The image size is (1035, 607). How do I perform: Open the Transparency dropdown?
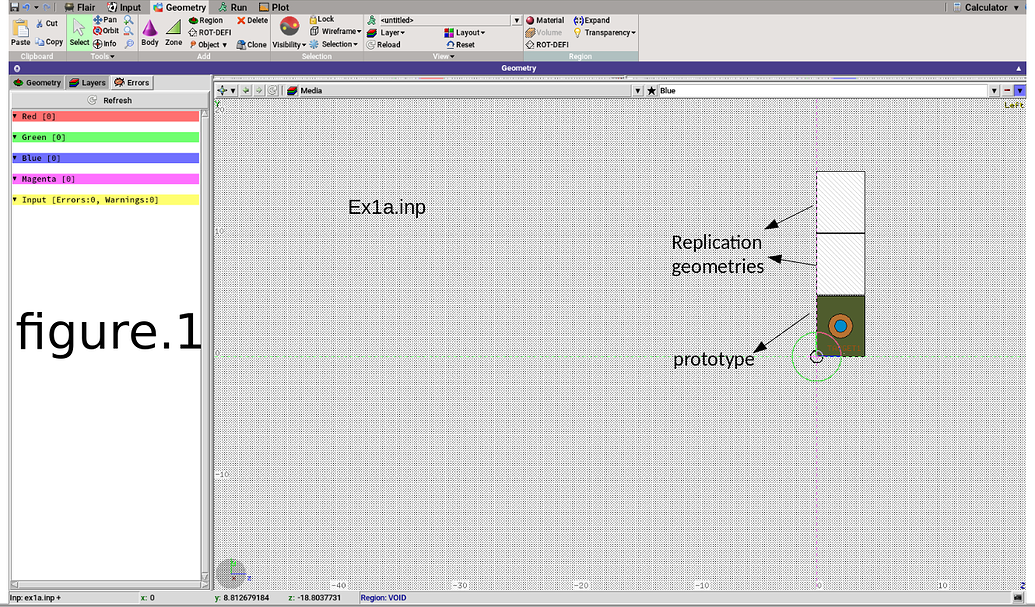click(609, 32)
